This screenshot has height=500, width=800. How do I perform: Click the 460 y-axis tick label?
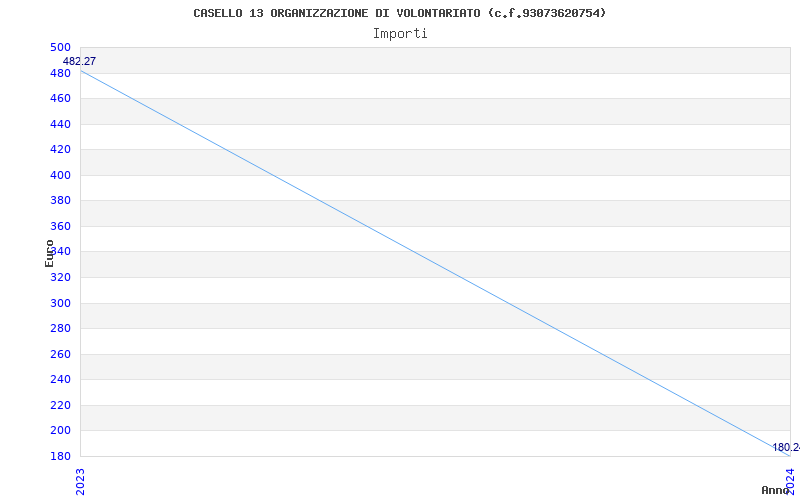[60, 98]
